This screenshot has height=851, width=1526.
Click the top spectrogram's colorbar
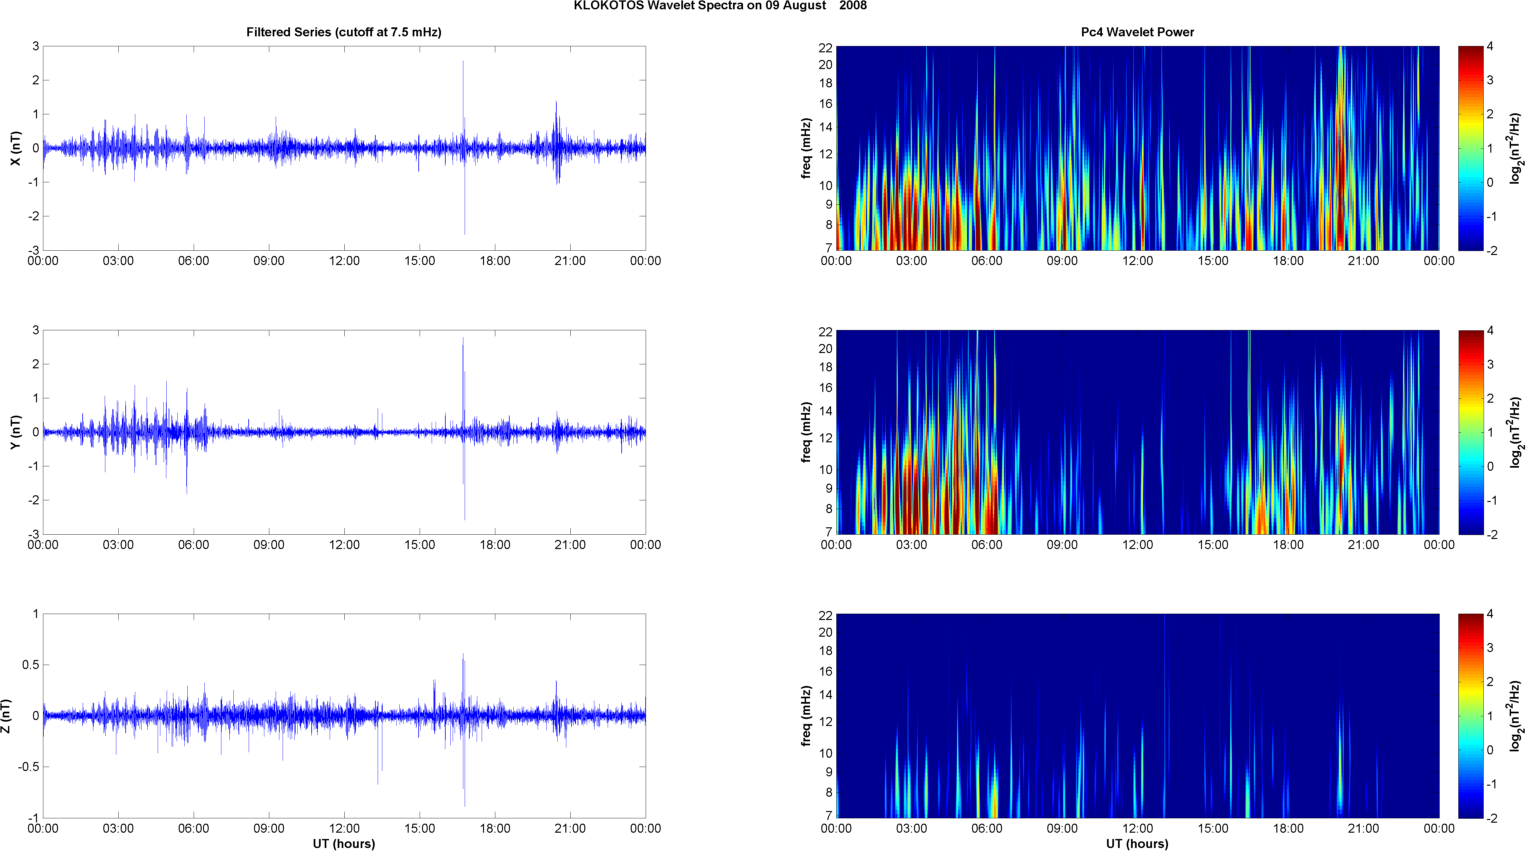[1470, 148]
